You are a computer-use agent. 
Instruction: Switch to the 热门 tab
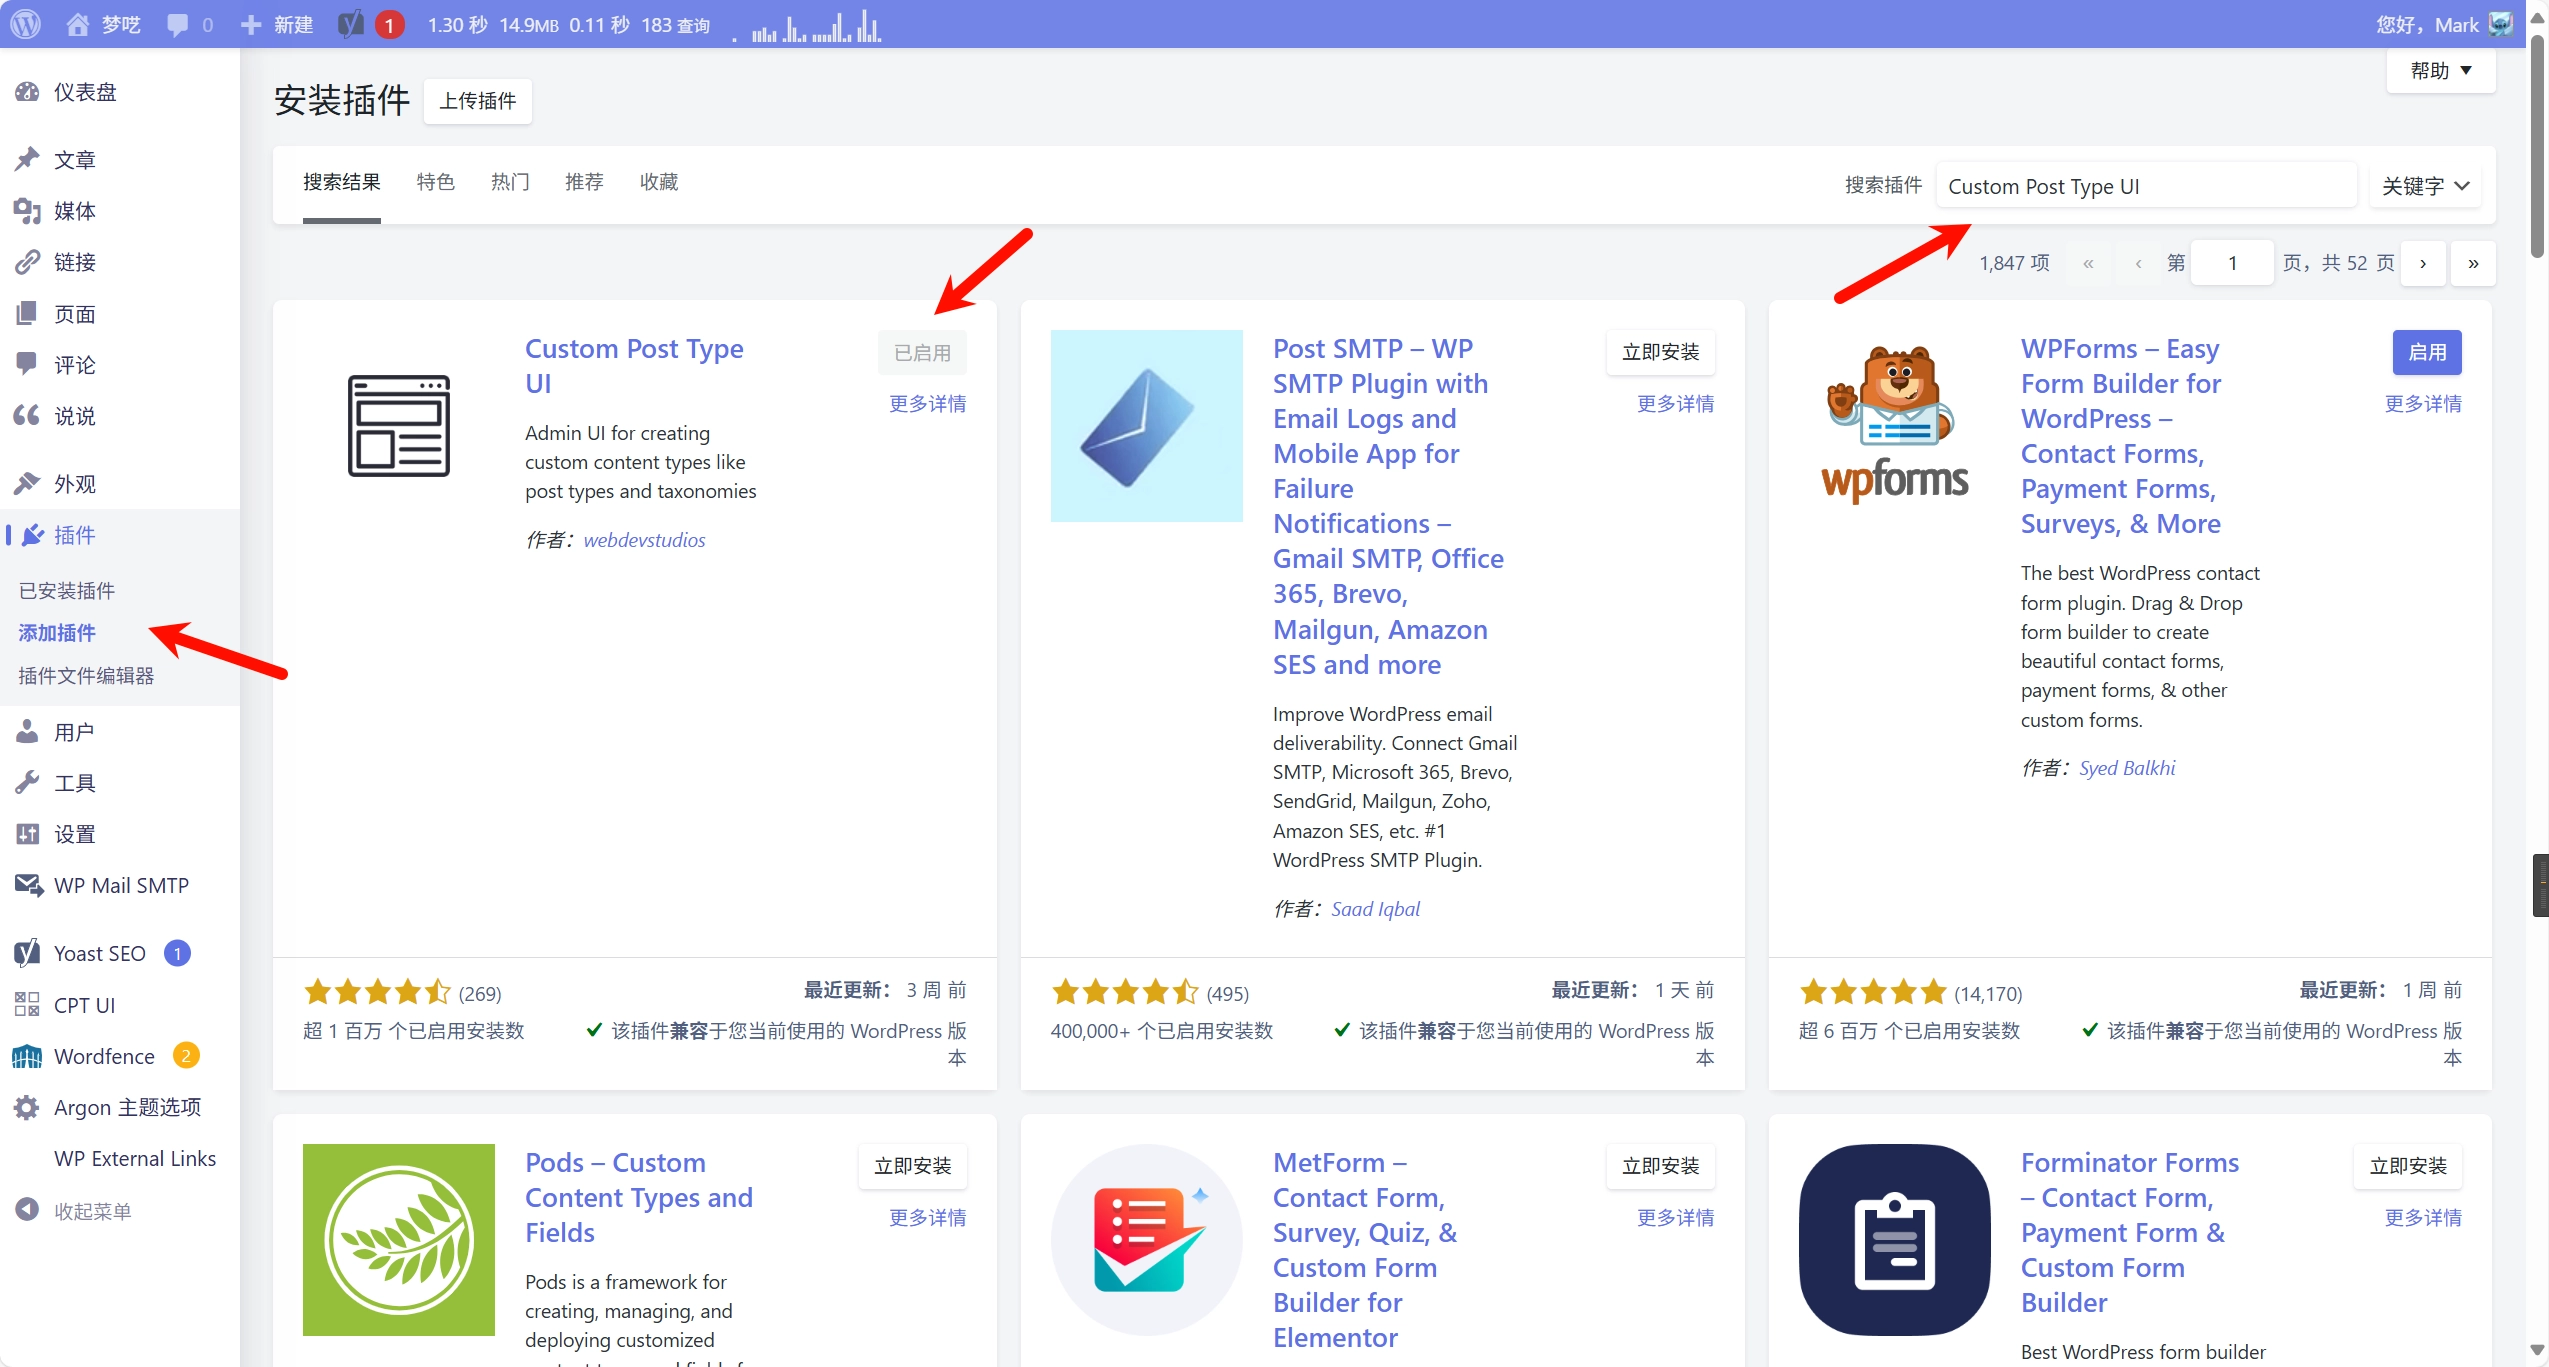click(510, 183)
